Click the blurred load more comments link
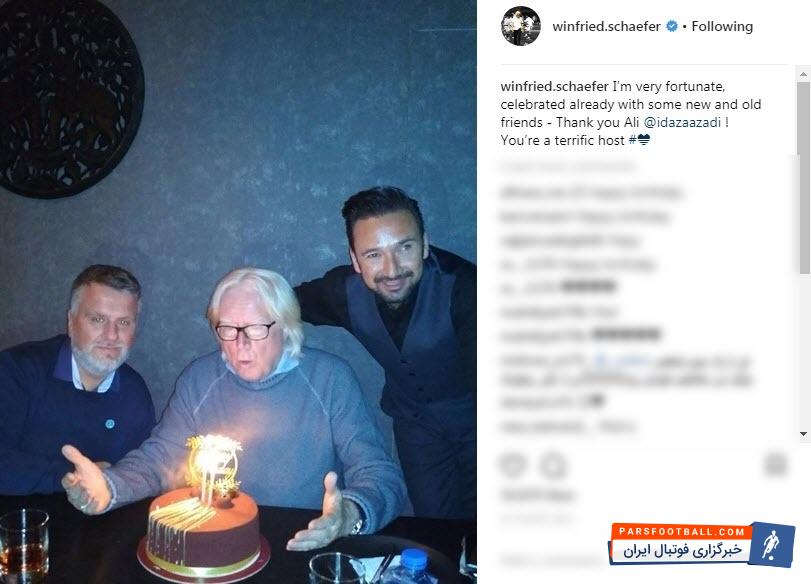Image resolution: width=811 pixels, height=584 pixels. (x=567, y=167)
